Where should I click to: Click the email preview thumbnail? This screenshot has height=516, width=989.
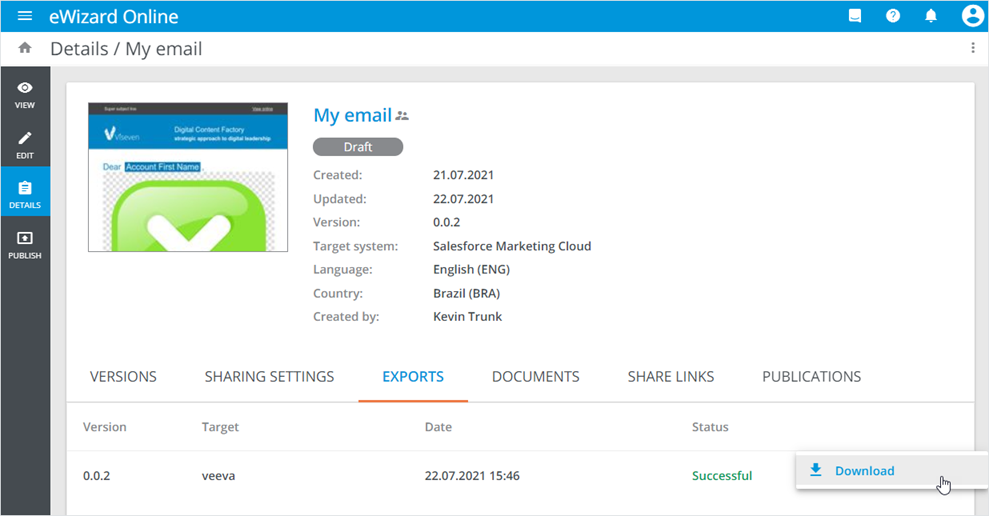(188, 177)
